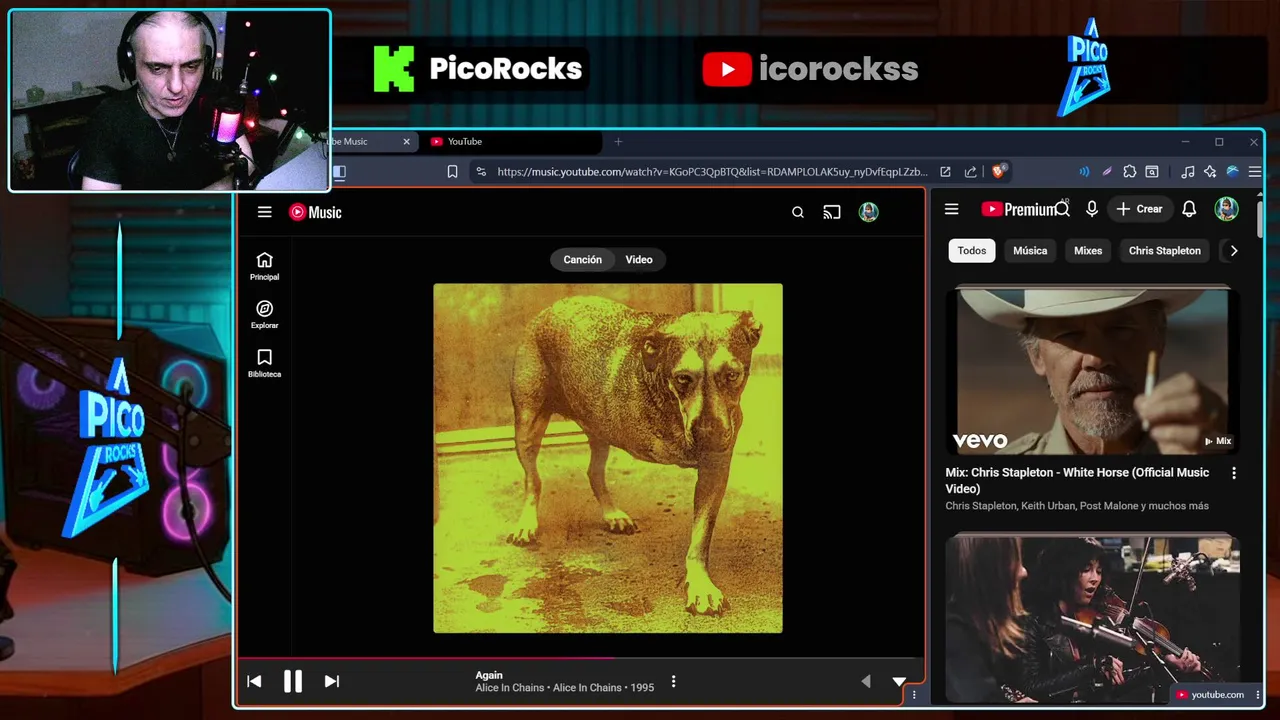Click YouTube Premium logo in side panel
This screenshot has width=1280, height=720.
(1019, 209)
